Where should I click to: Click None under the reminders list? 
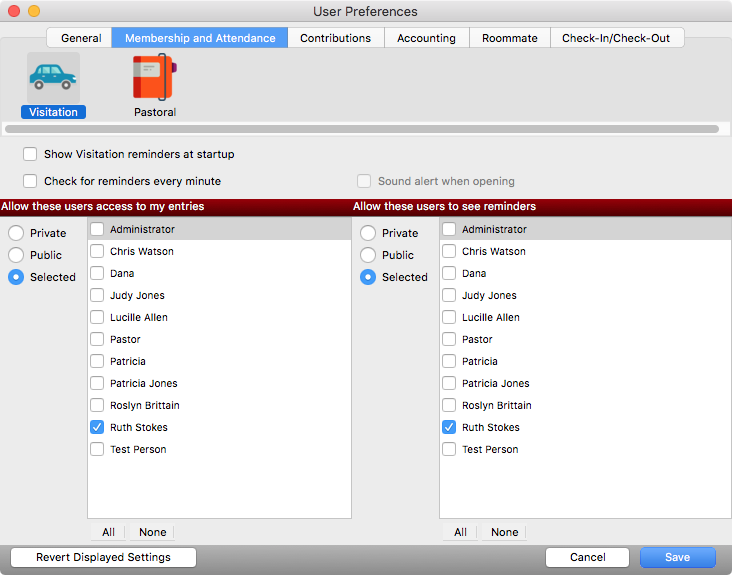pyautogui.click(x=504, y=532)
